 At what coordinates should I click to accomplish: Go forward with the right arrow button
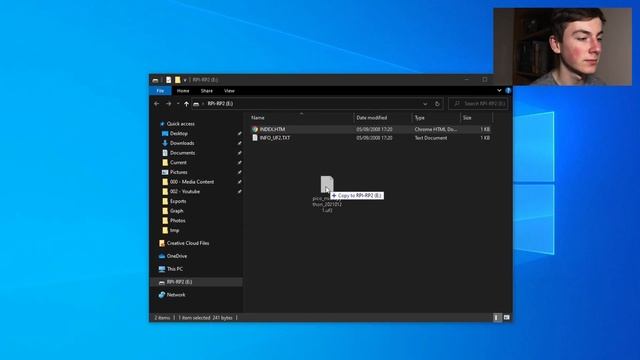click(168, 104)
